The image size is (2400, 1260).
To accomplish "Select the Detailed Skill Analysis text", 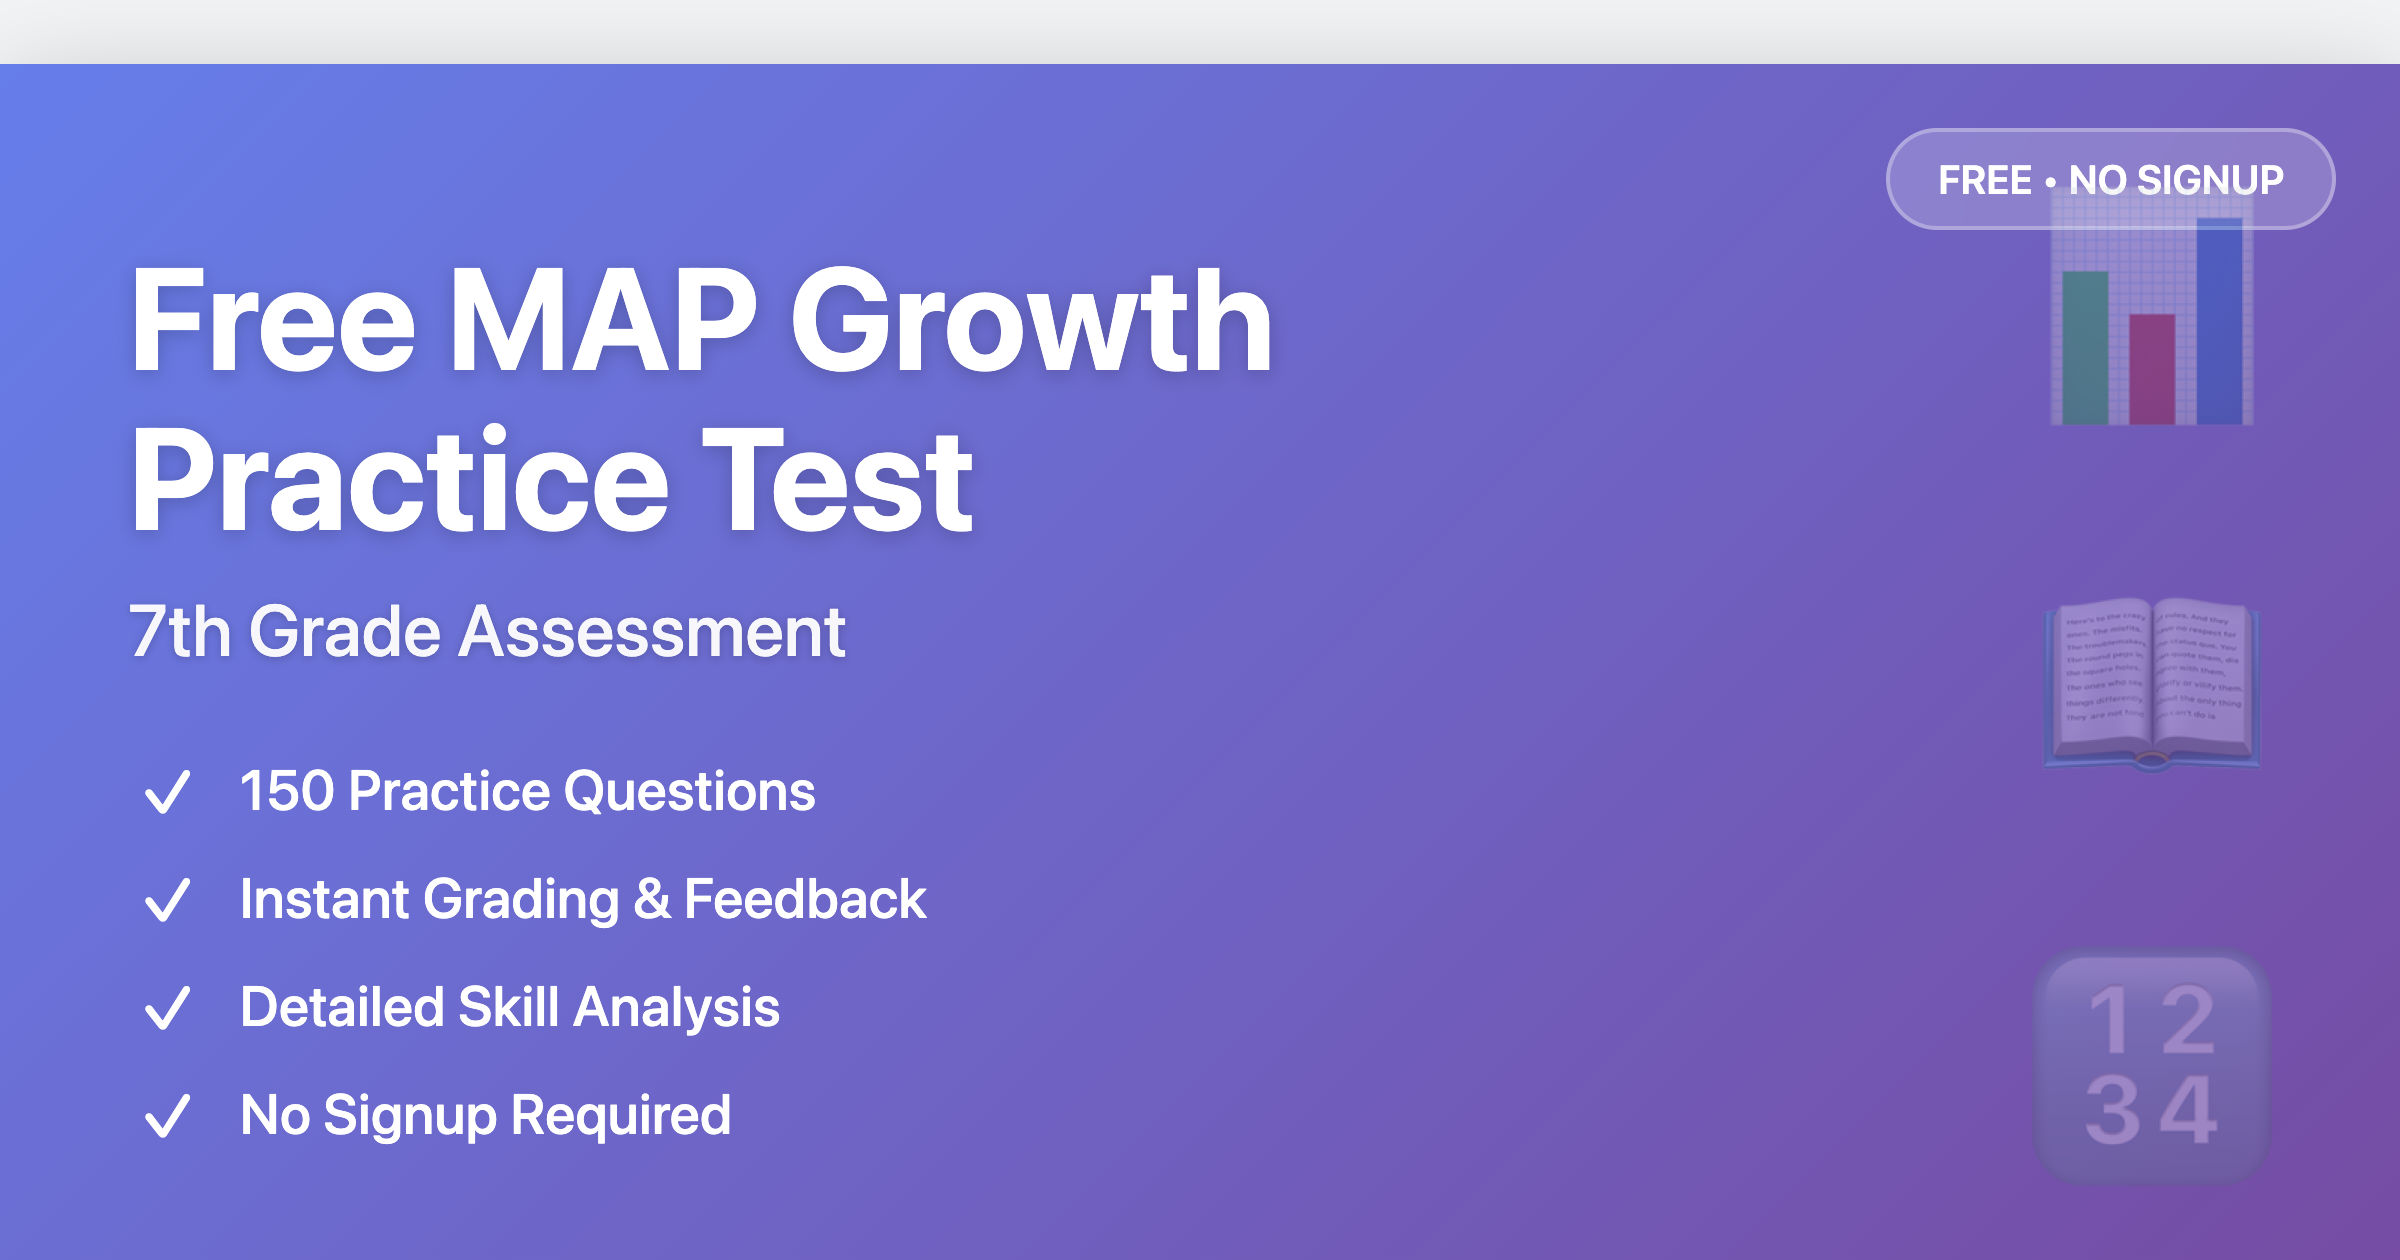I will pyautogui.click(x=510, y=1008).
